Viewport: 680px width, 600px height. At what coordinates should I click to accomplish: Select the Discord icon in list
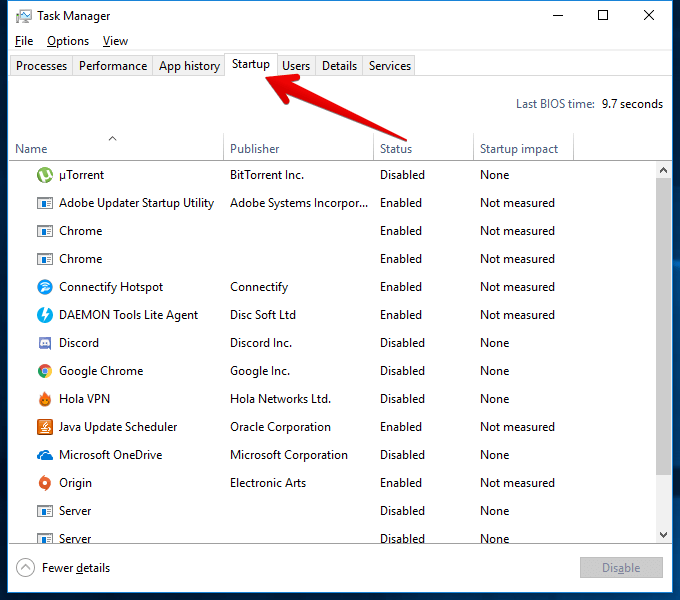[x=45, y=343]
